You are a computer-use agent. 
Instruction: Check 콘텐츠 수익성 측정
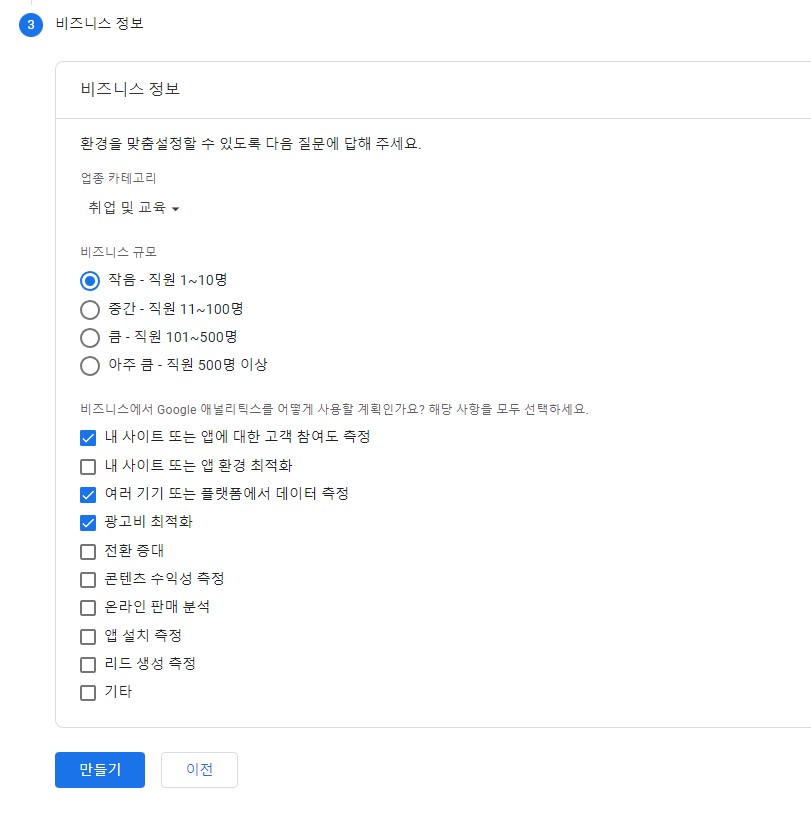point(88,578)
